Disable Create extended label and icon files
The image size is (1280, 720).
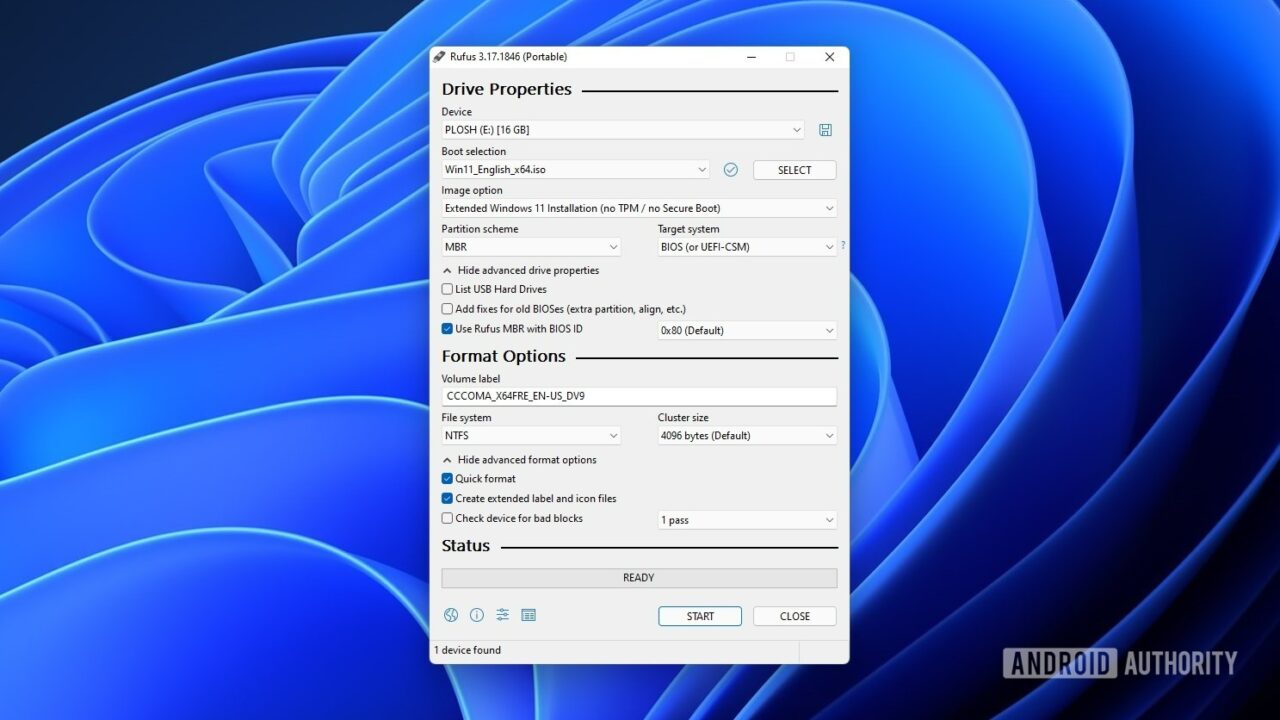pyautogui.click(x=447, y=498)
